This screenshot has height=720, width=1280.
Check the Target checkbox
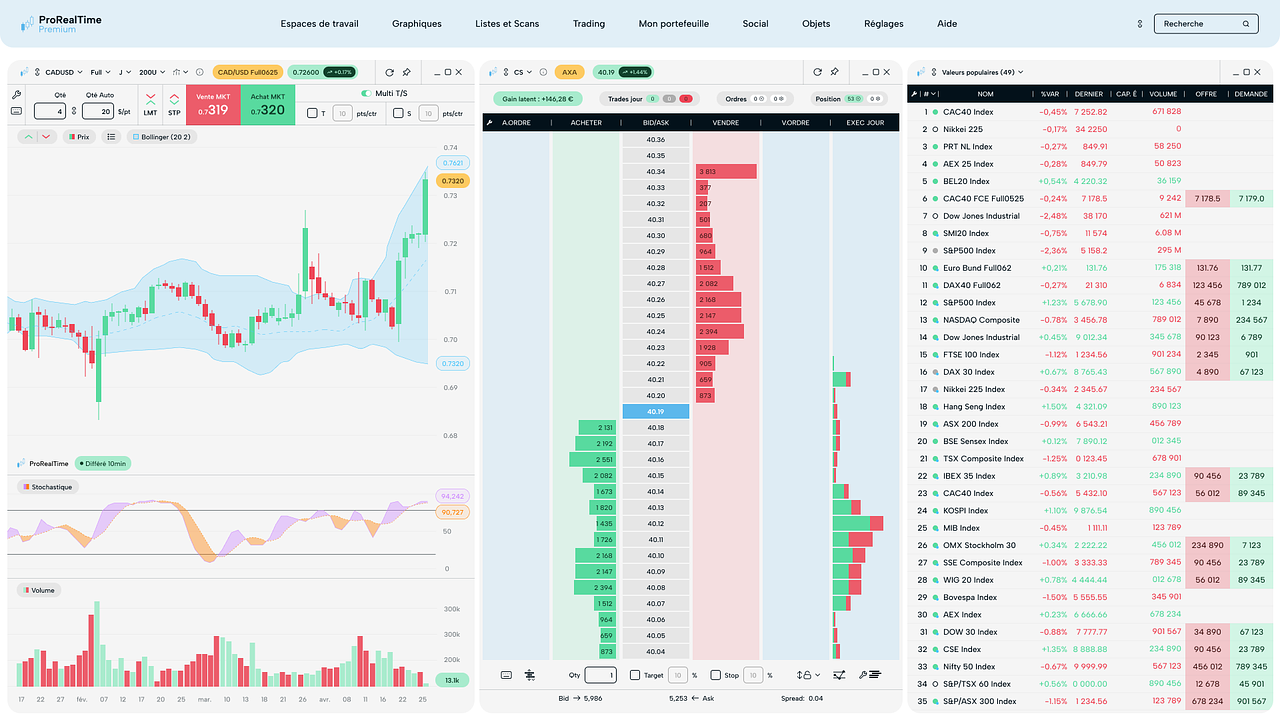pyautogui.click(x=634, y=674)
